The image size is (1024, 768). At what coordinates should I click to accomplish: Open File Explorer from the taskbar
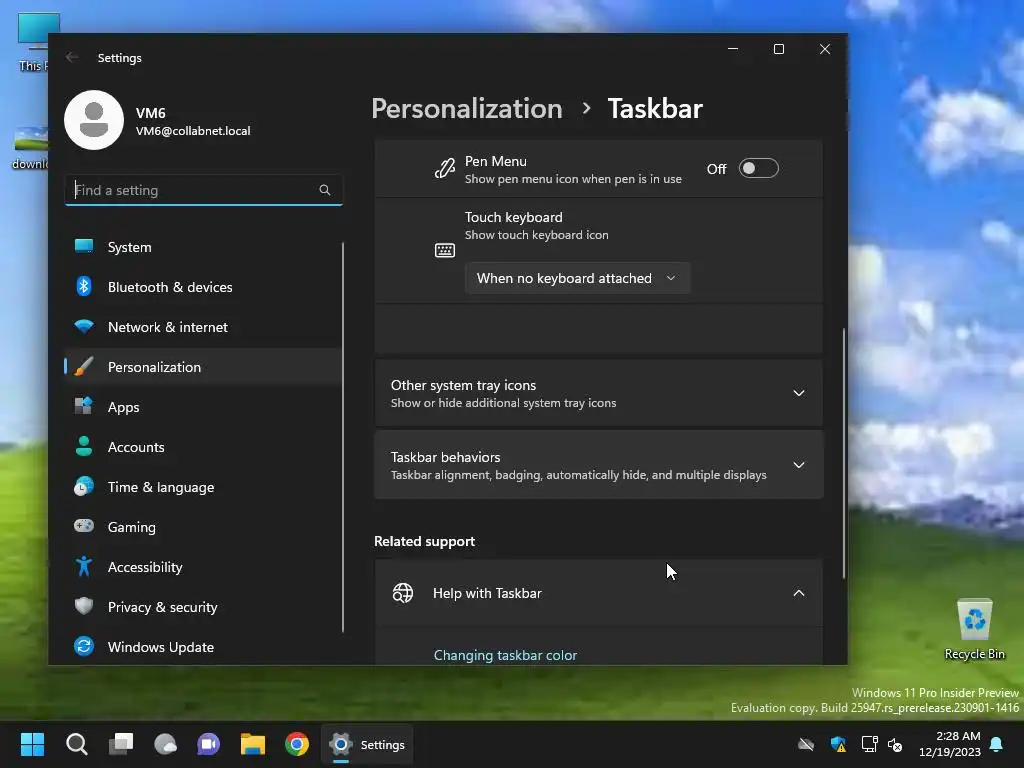coord(253,744)
